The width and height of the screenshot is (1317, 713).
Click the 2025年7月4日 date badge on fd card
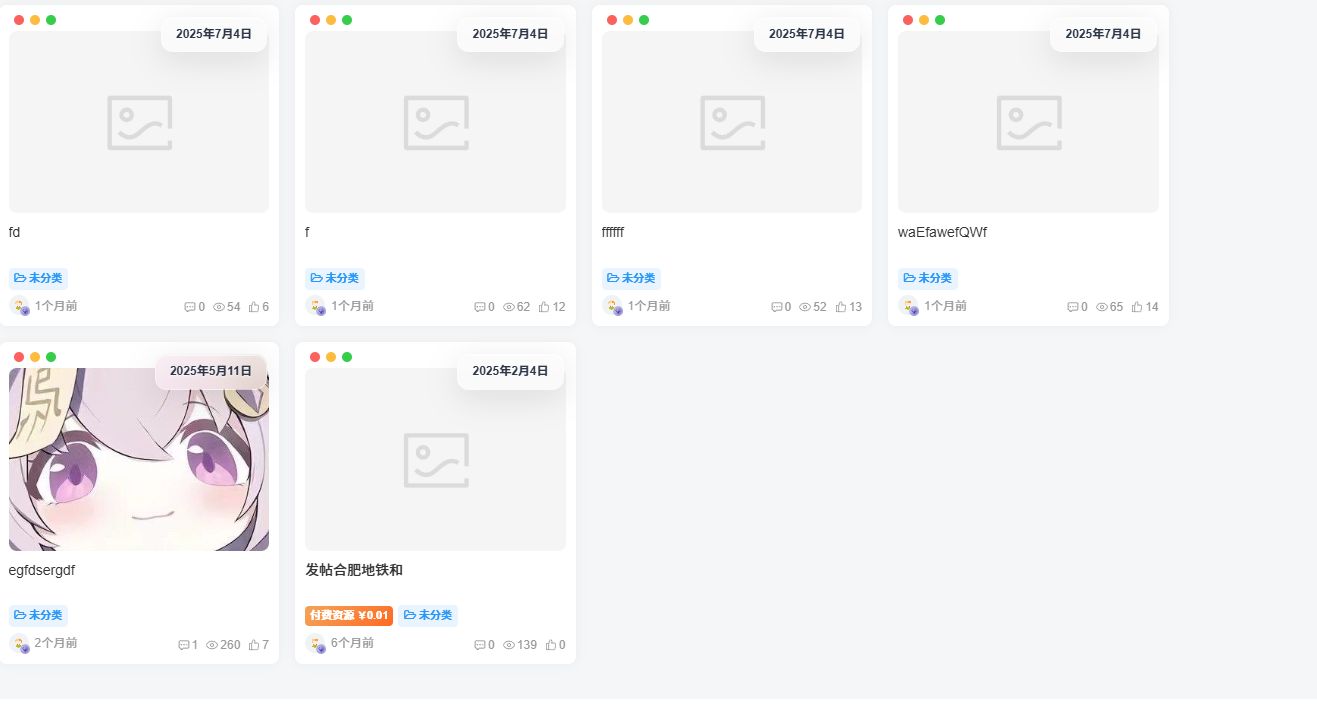pos(213,33)
